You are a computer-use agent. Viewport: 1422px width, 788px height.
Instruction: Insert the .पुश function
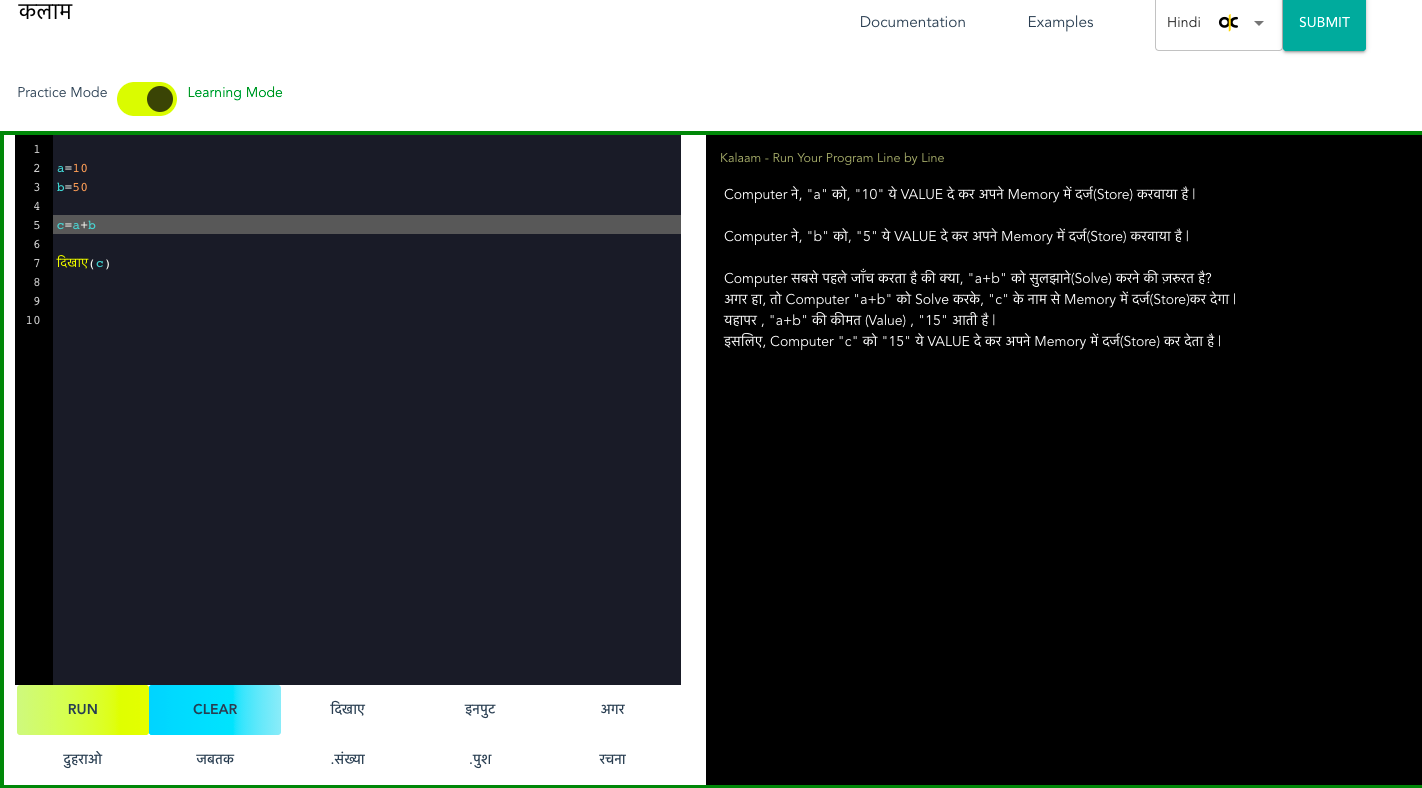point(480,759)
